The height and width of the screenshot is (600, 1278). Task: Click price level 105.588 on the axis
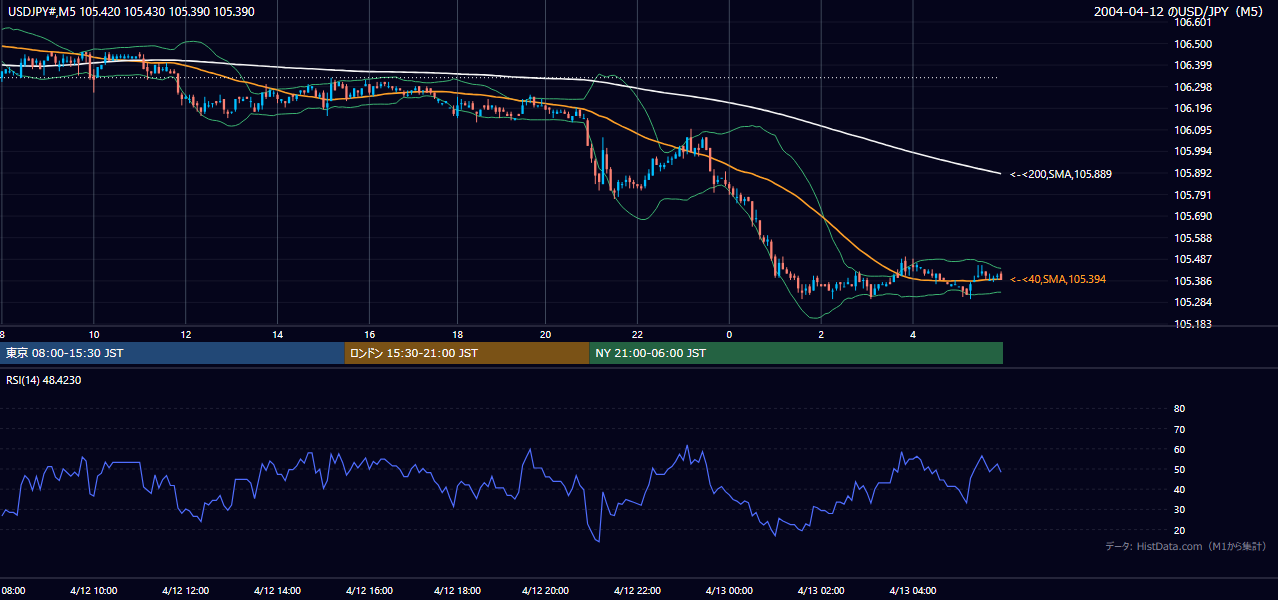[x=1192, y=238]
